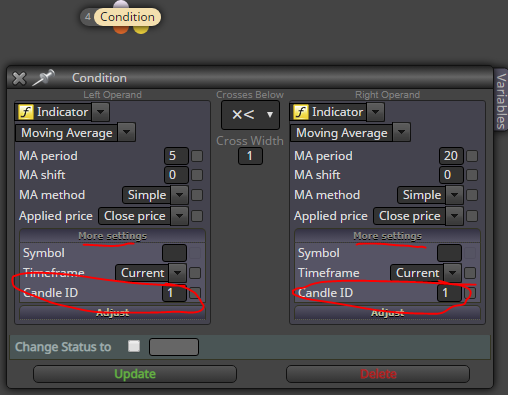
Task: Click the Left Operand Candle ID field
Action: [174, 293]
